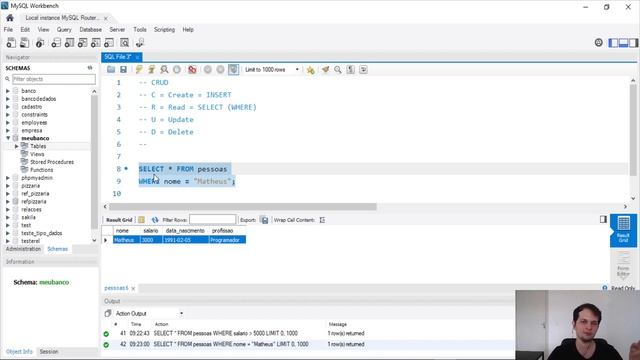Execute the query with the lightning bolt
The height and width of the screenshot is (360, 640).
pyautogui.click(x=139, y=70)
